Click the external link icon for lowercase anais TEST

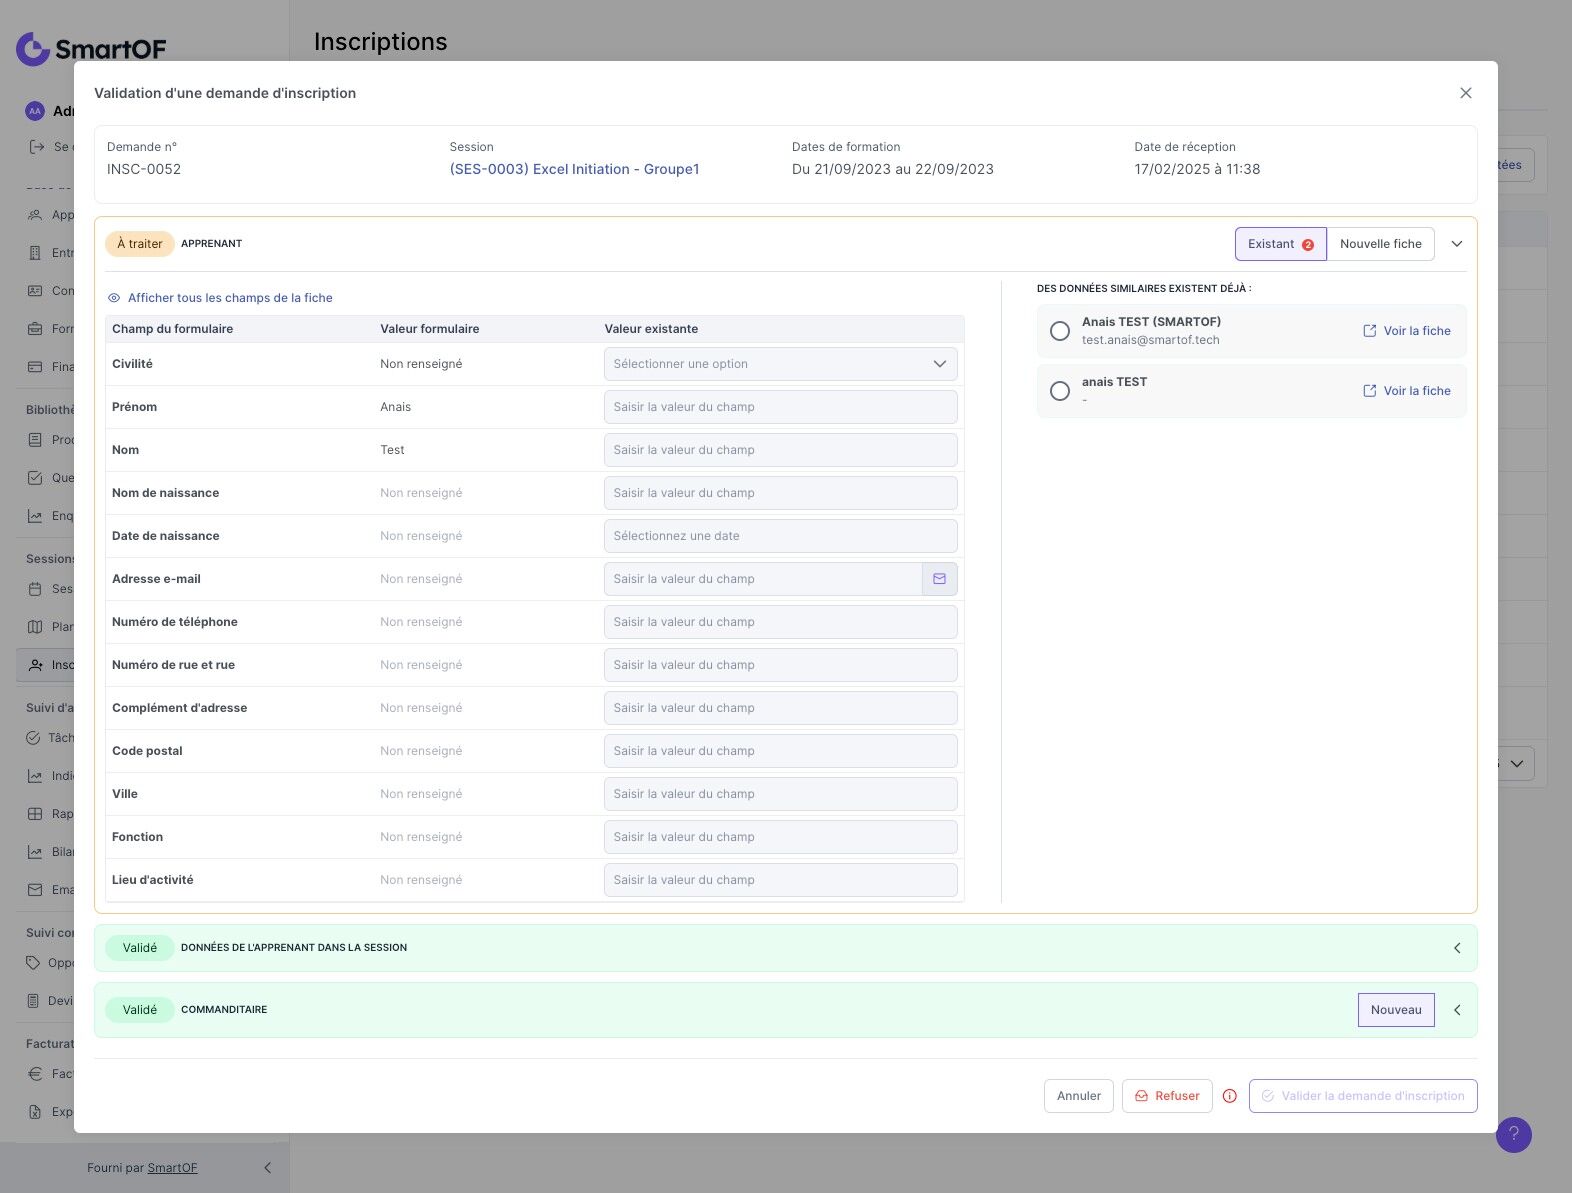pyautogui.click(x=1369, y=391)
